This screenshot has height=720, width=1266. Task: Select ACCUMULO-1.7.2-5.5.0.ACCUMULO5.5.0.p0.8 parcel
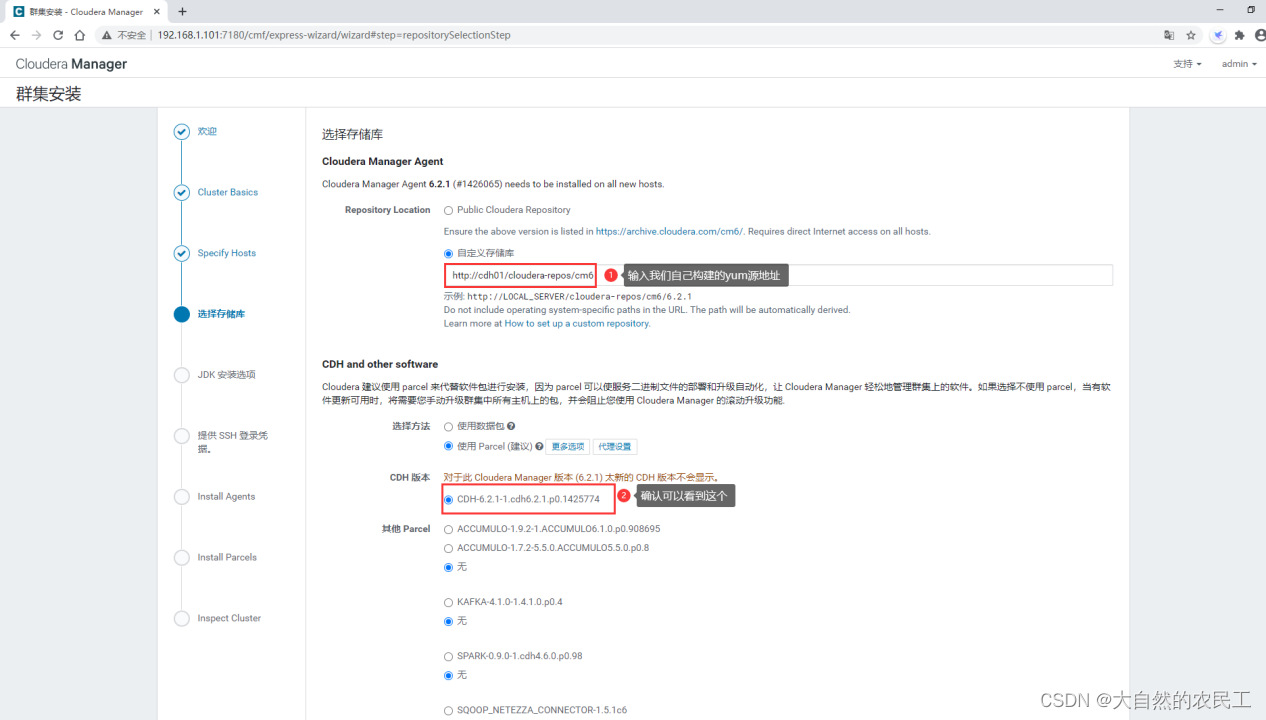click(x=448, y=548)
